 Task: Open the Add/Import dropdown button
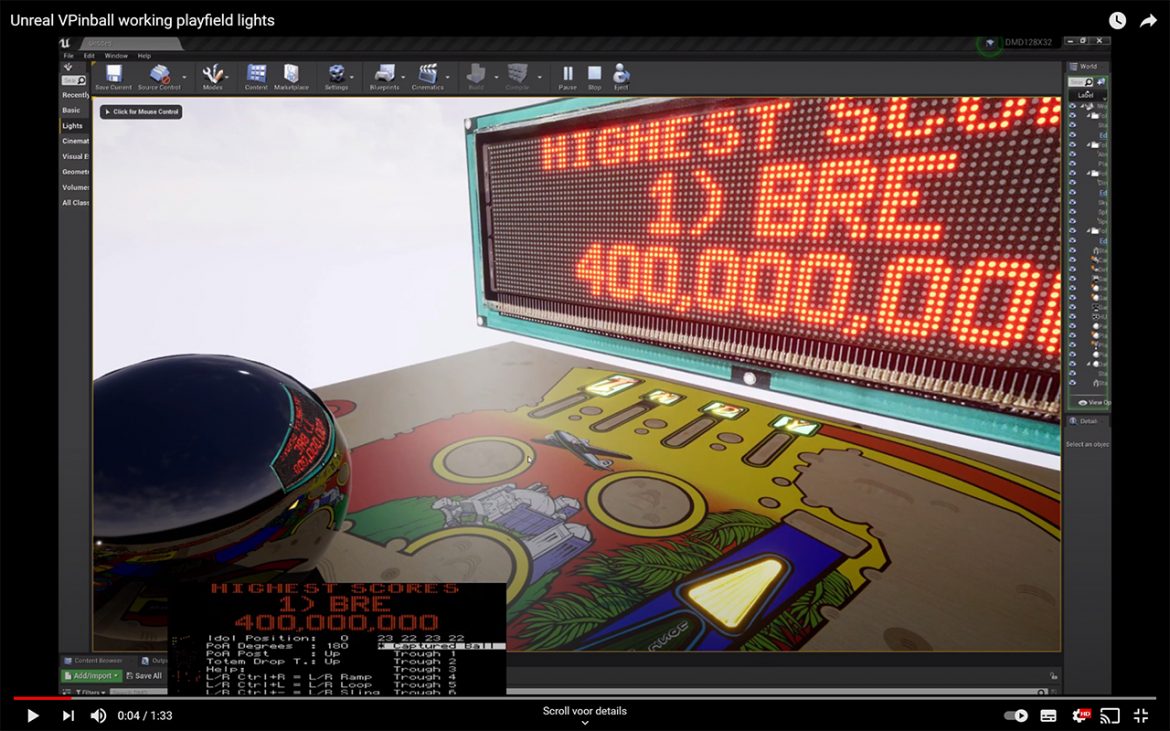coord(92,676)
